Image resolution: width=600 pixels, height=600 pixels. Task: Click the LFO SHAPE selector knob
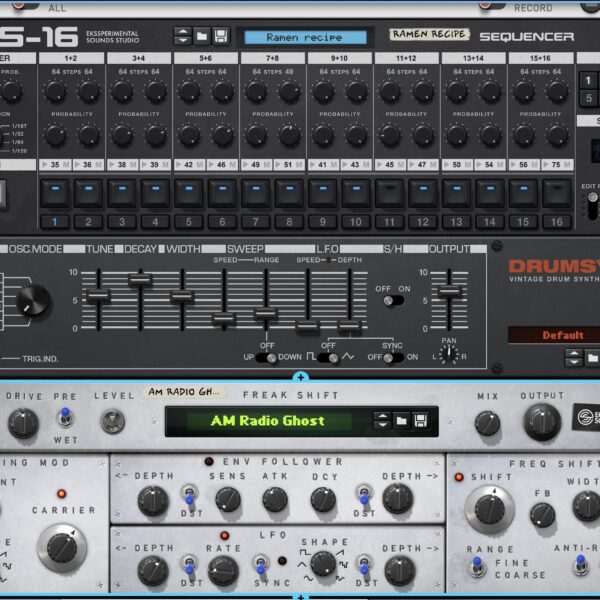pyautogui.click(x=323, y=564)
